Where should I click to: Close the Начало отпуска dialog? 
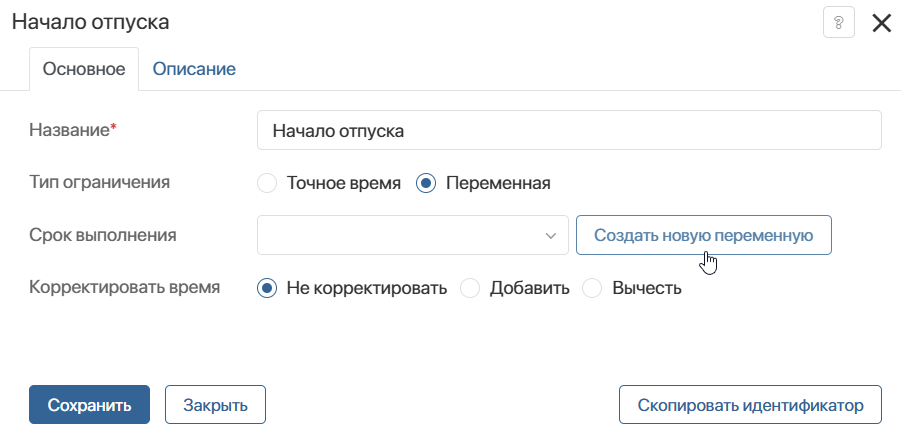click(x=881, y=24)
